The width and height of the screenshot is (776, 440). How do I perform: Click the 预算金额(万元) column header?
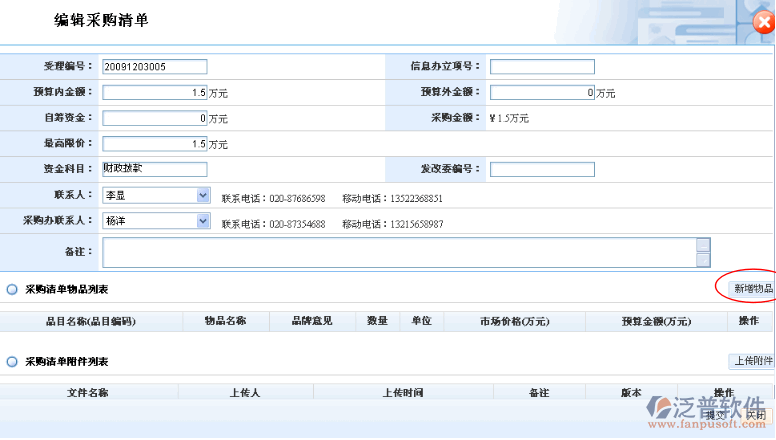[x=656, y=322]
